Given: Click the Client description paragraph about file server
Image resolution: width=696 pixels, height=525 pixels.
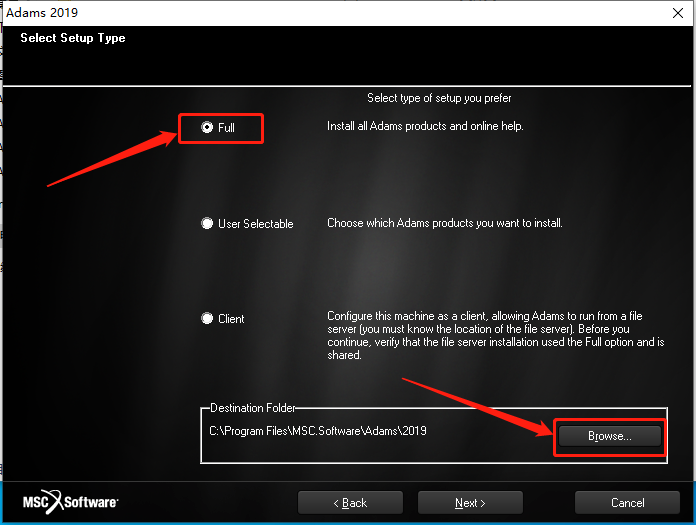Looking at the screenshot, I should tap(496, 336).
